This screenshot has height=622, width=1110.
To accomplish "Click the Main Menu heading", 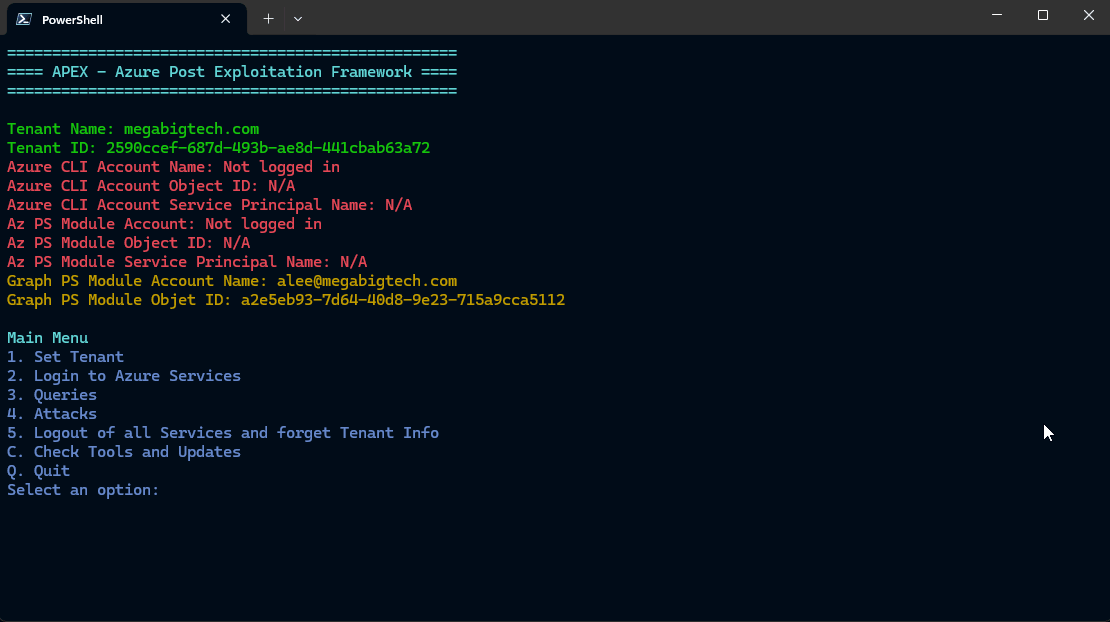I will pos(47,338).
